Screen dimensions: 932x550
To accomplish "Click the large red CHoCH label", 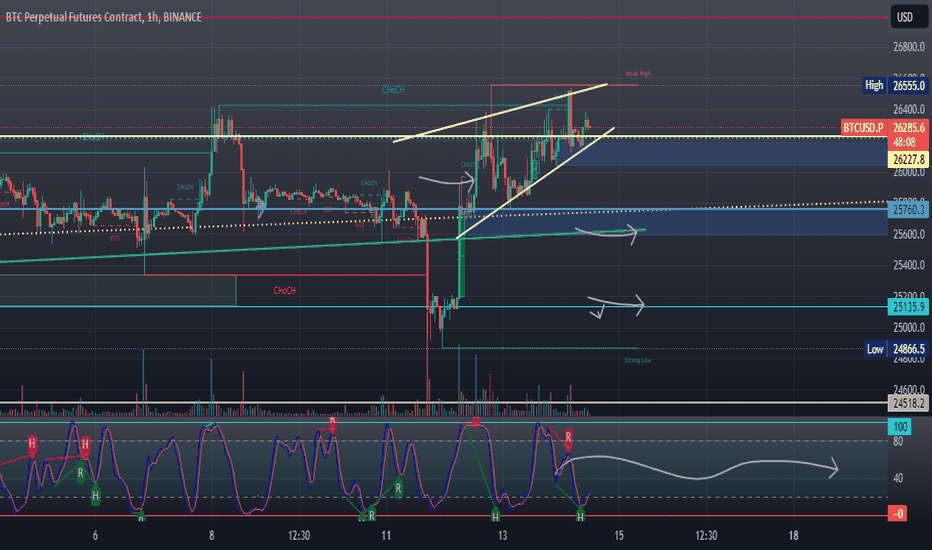I will point(284,291).
